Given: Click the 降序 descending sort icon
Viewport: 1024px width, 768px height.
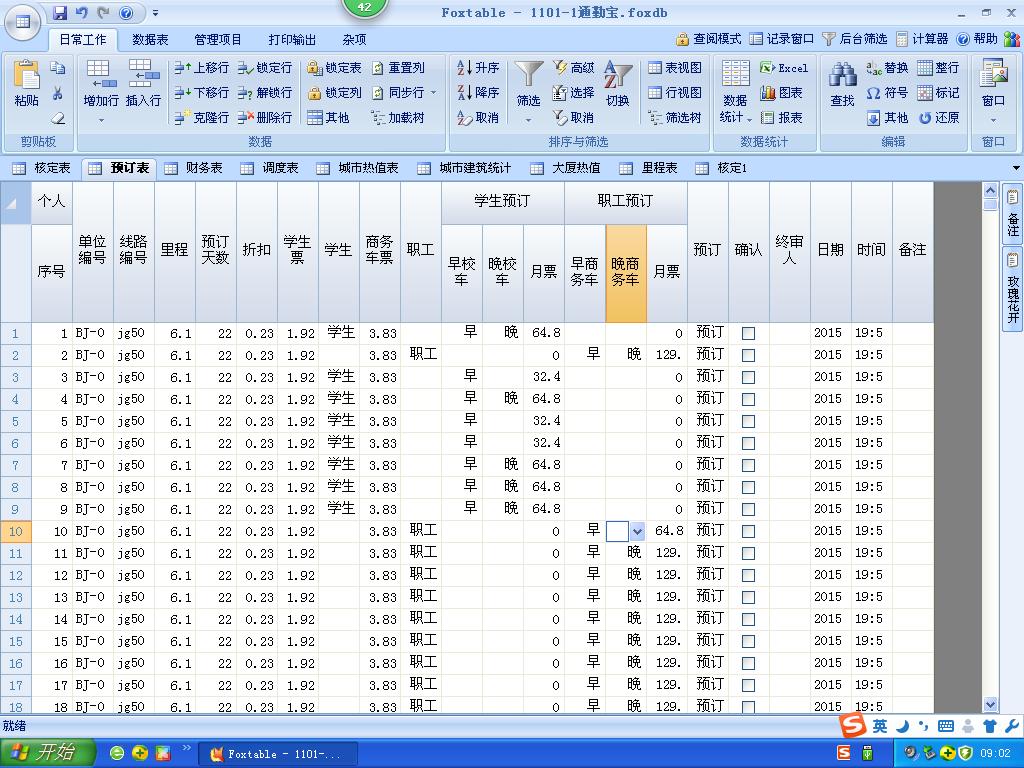Looking at the screenshot, I should [x=464, y=93].
